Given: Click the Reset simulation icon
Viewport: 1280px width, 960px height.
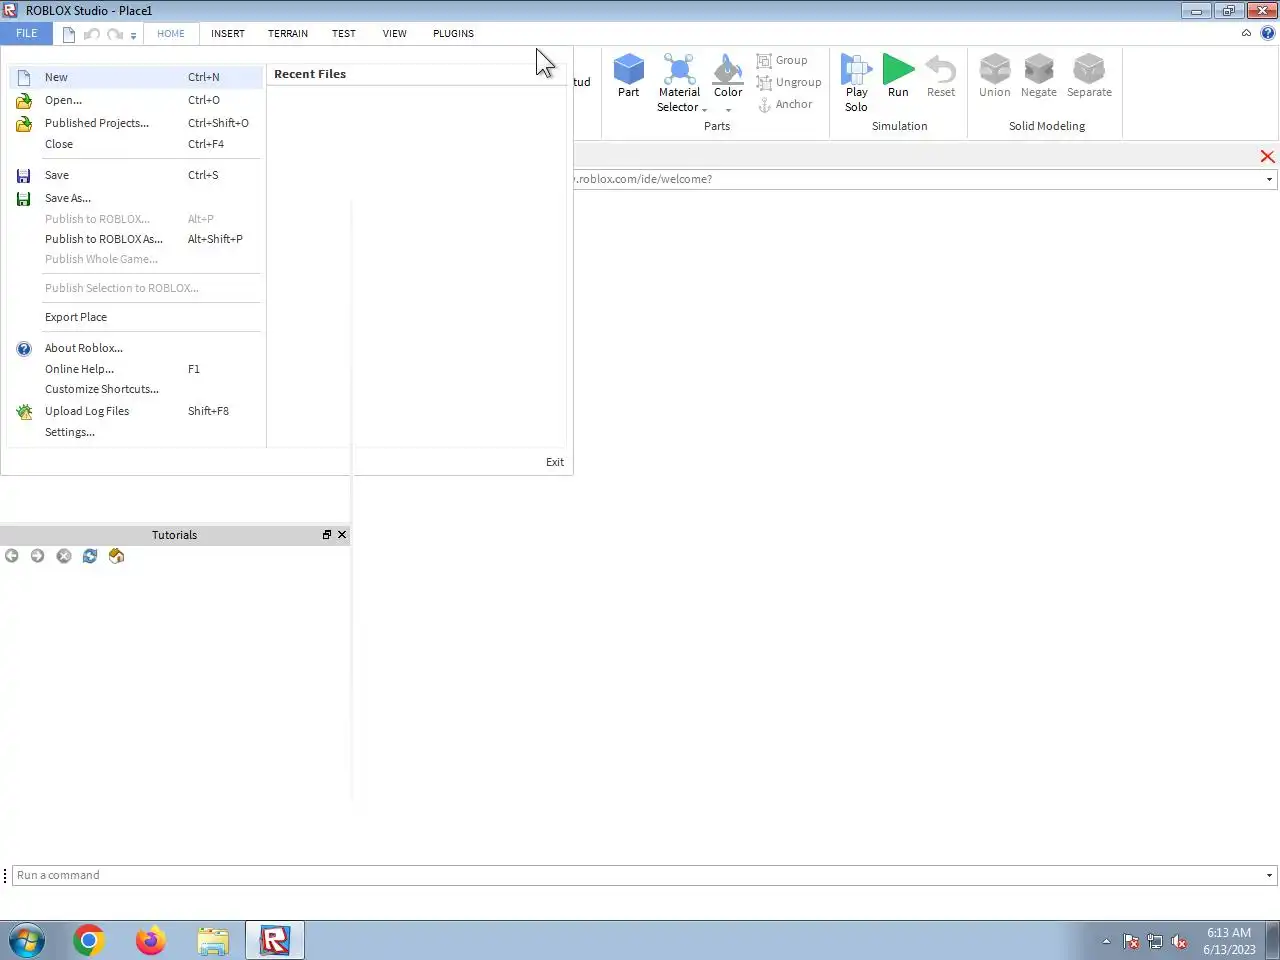Looking at the screenshot, I should click(x=940, y=69).
